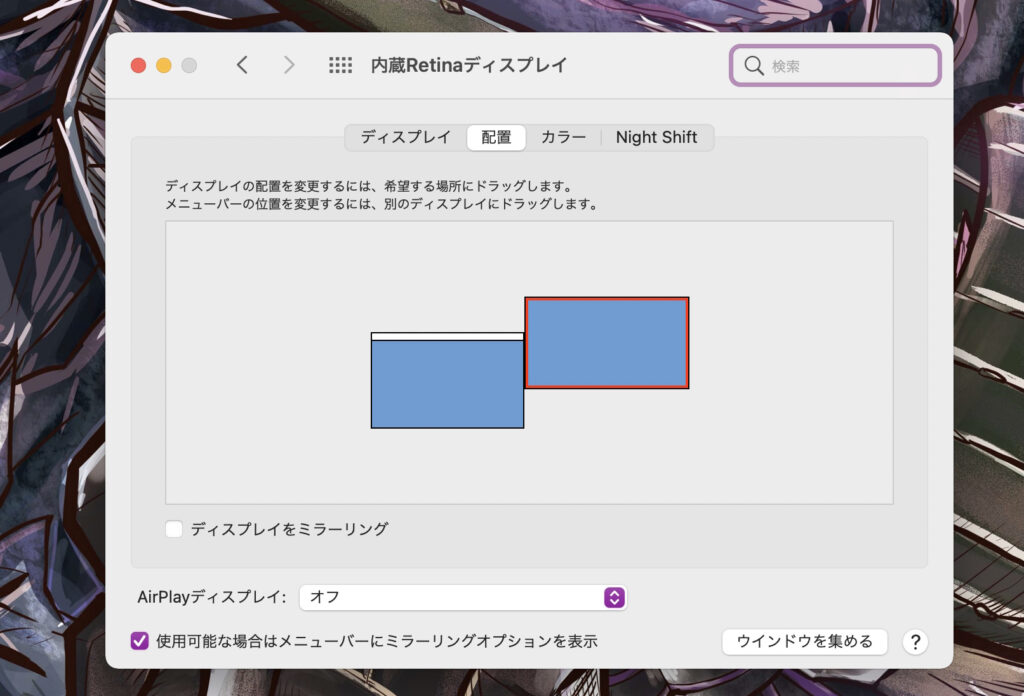Show all preferences grid icon
1024x696 pixels.
340,65
